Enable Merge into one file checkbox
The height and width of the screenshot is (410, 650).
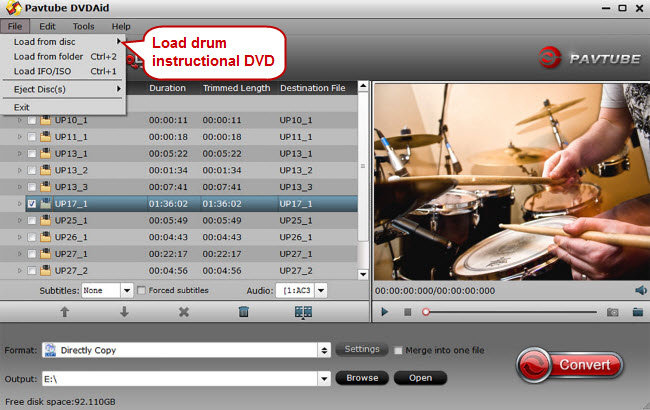tap(398, 350)
